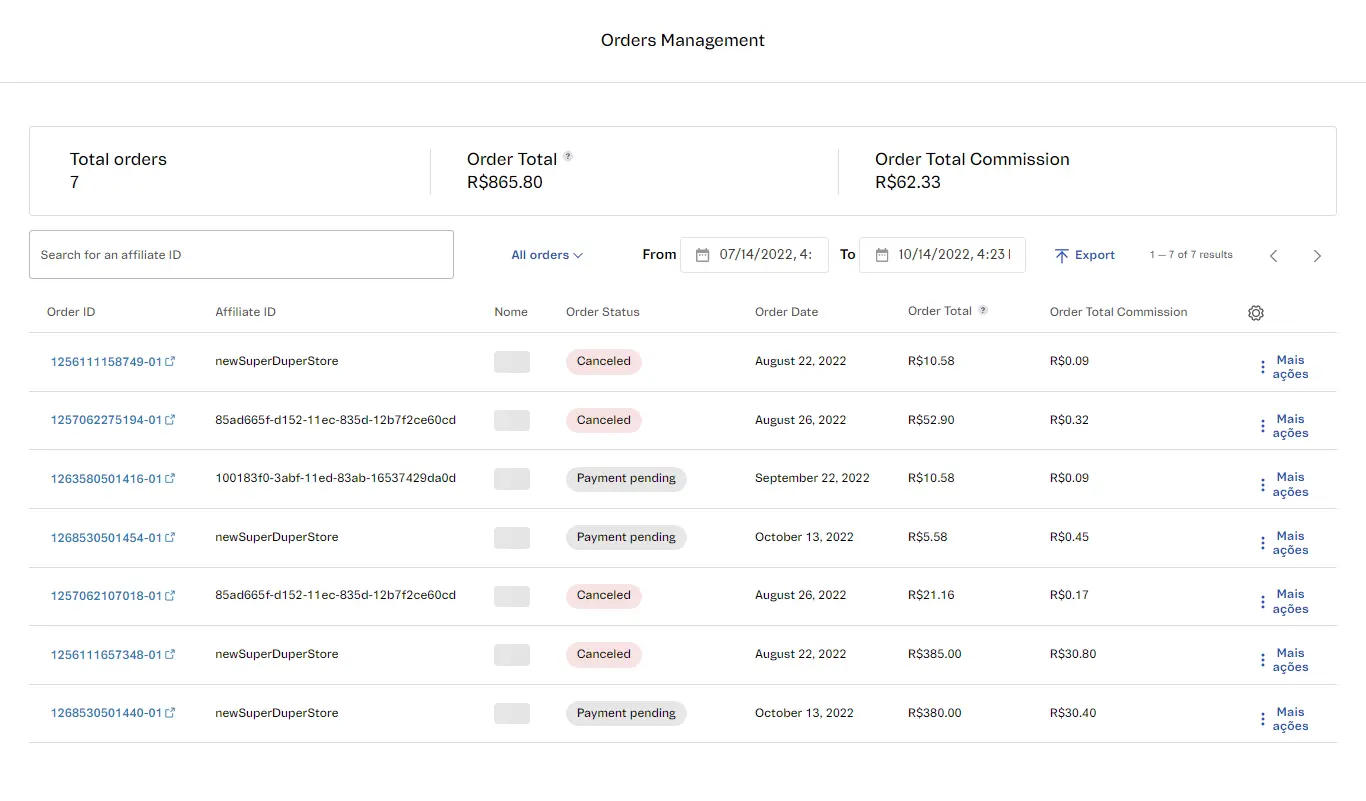Click help icon beside Order Total column header
The width and height of the screenshot is (1366, 801).
(x=983, y=311)
